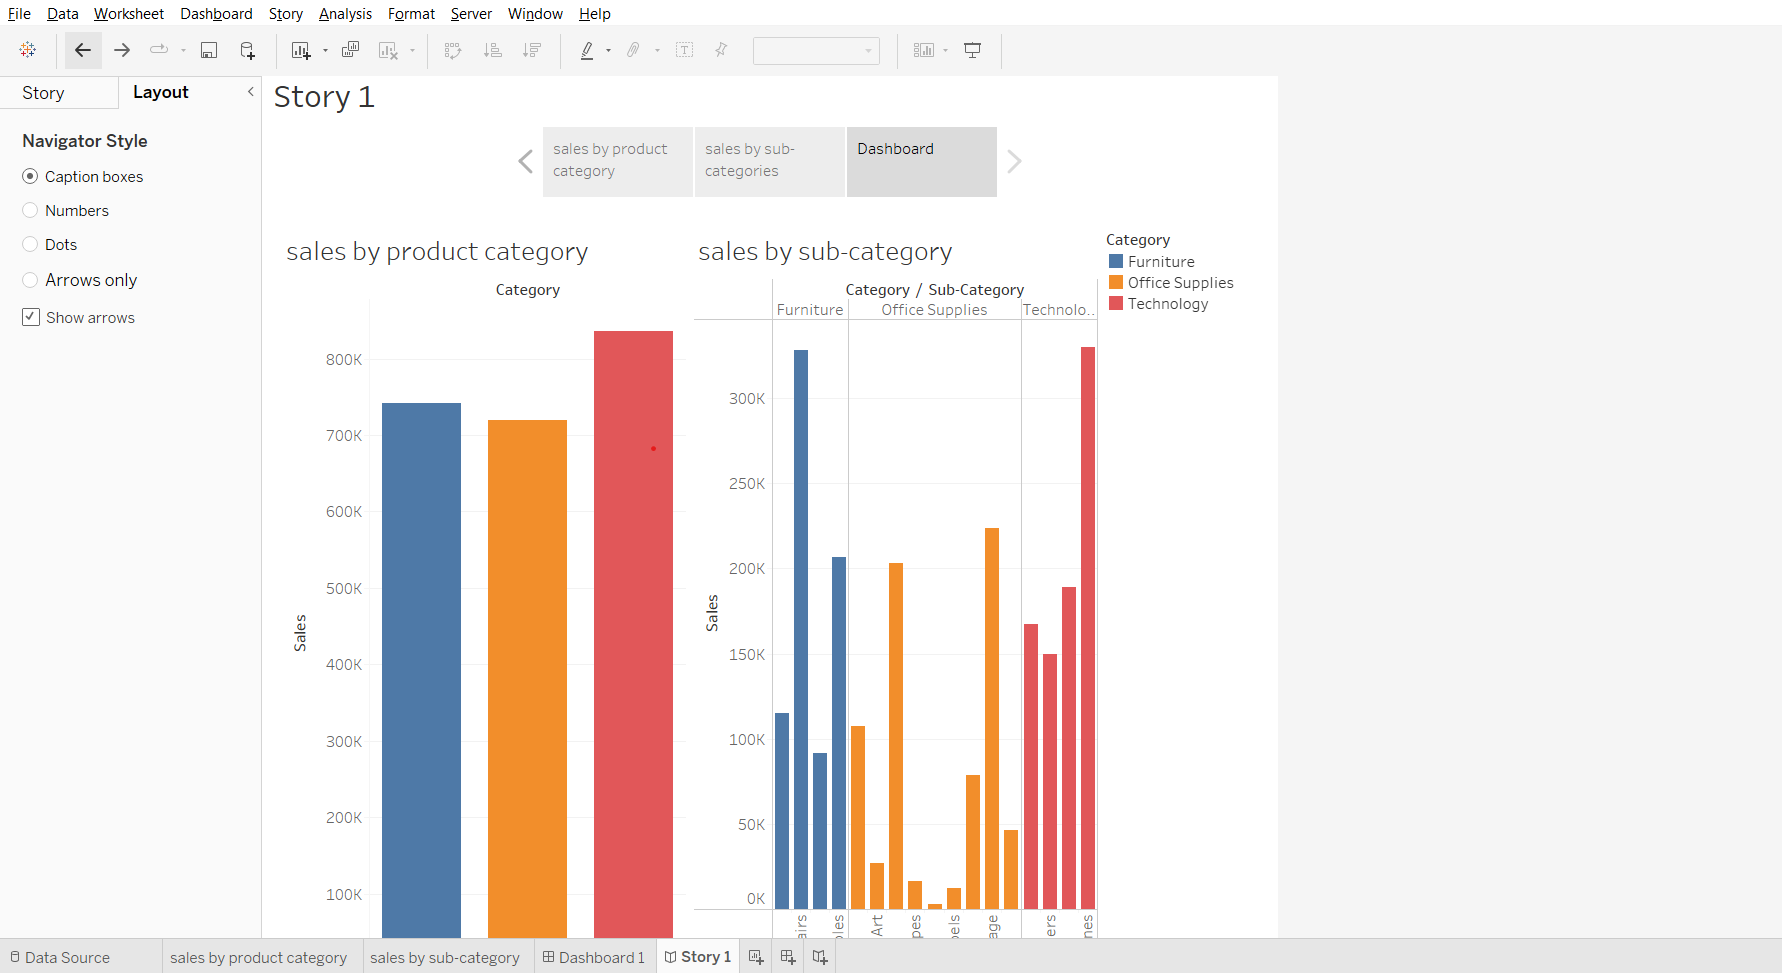Switch to the Story tab in side pane
Viewport: 1782px width, 973px height.
(x=43, y=93)
